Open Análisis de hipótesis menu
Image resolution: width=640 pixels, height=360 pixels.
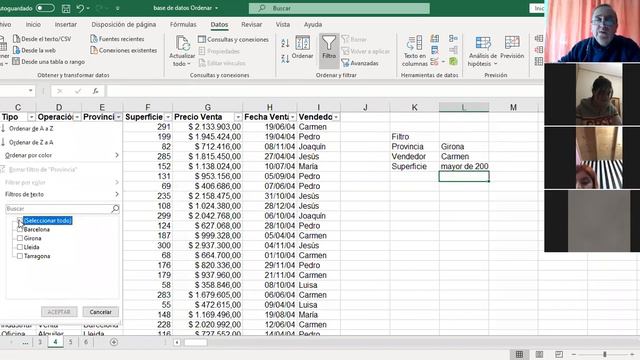(x=483, y=51)
